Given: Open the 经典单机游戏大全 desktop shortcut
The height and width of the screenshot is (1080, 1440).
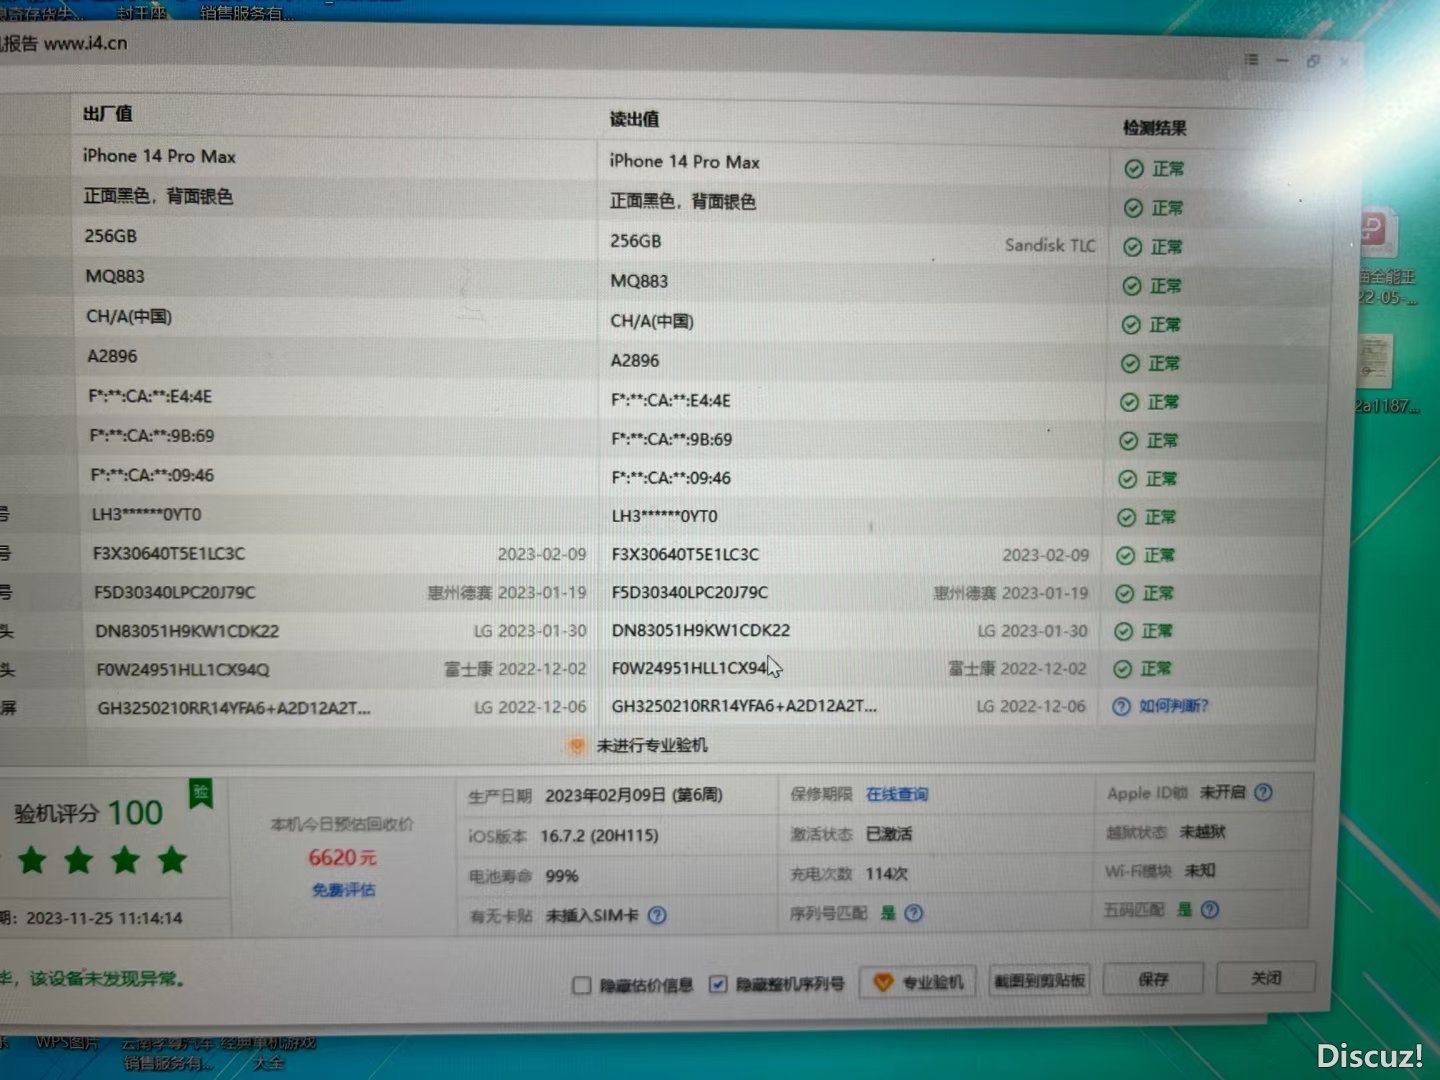Looking at the screenshot, I should 268,1053.
